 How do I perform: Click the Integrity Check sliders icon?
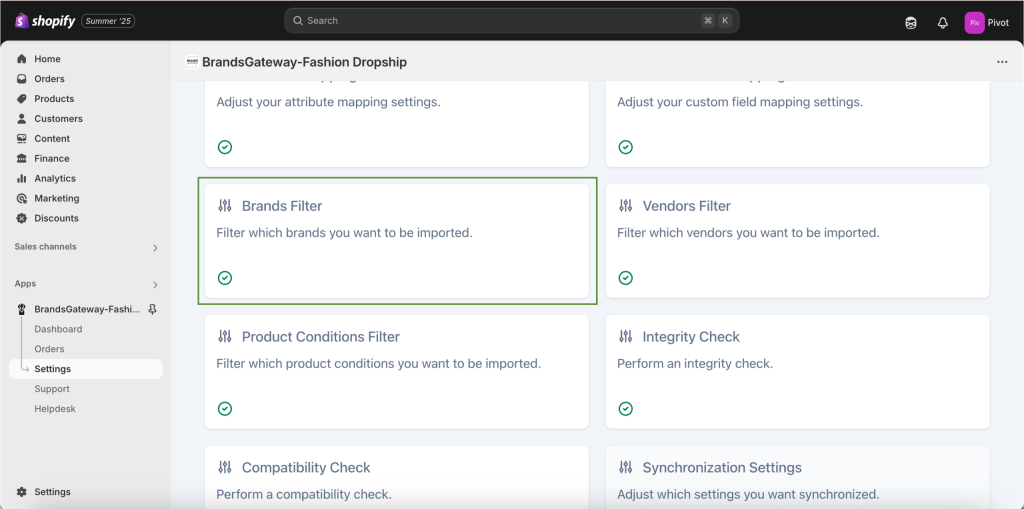(x=626, y=337)
